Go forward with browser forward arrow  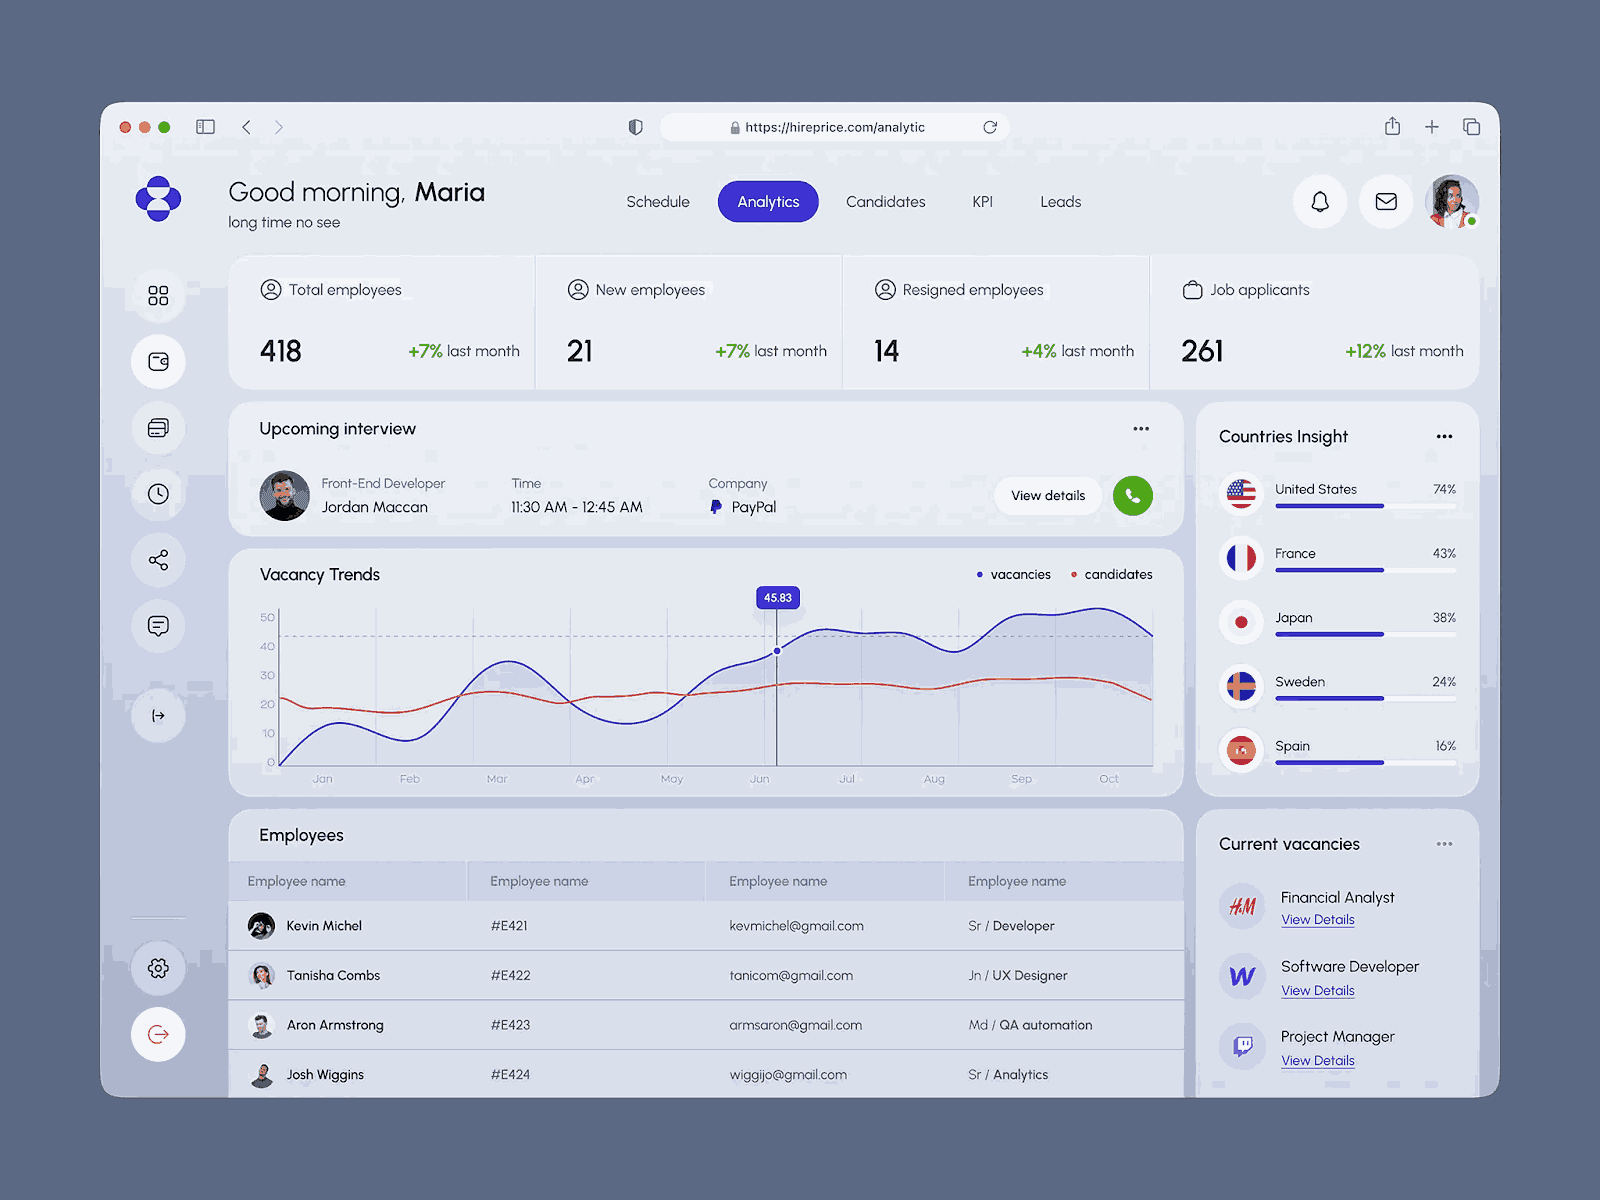point(279,127)
